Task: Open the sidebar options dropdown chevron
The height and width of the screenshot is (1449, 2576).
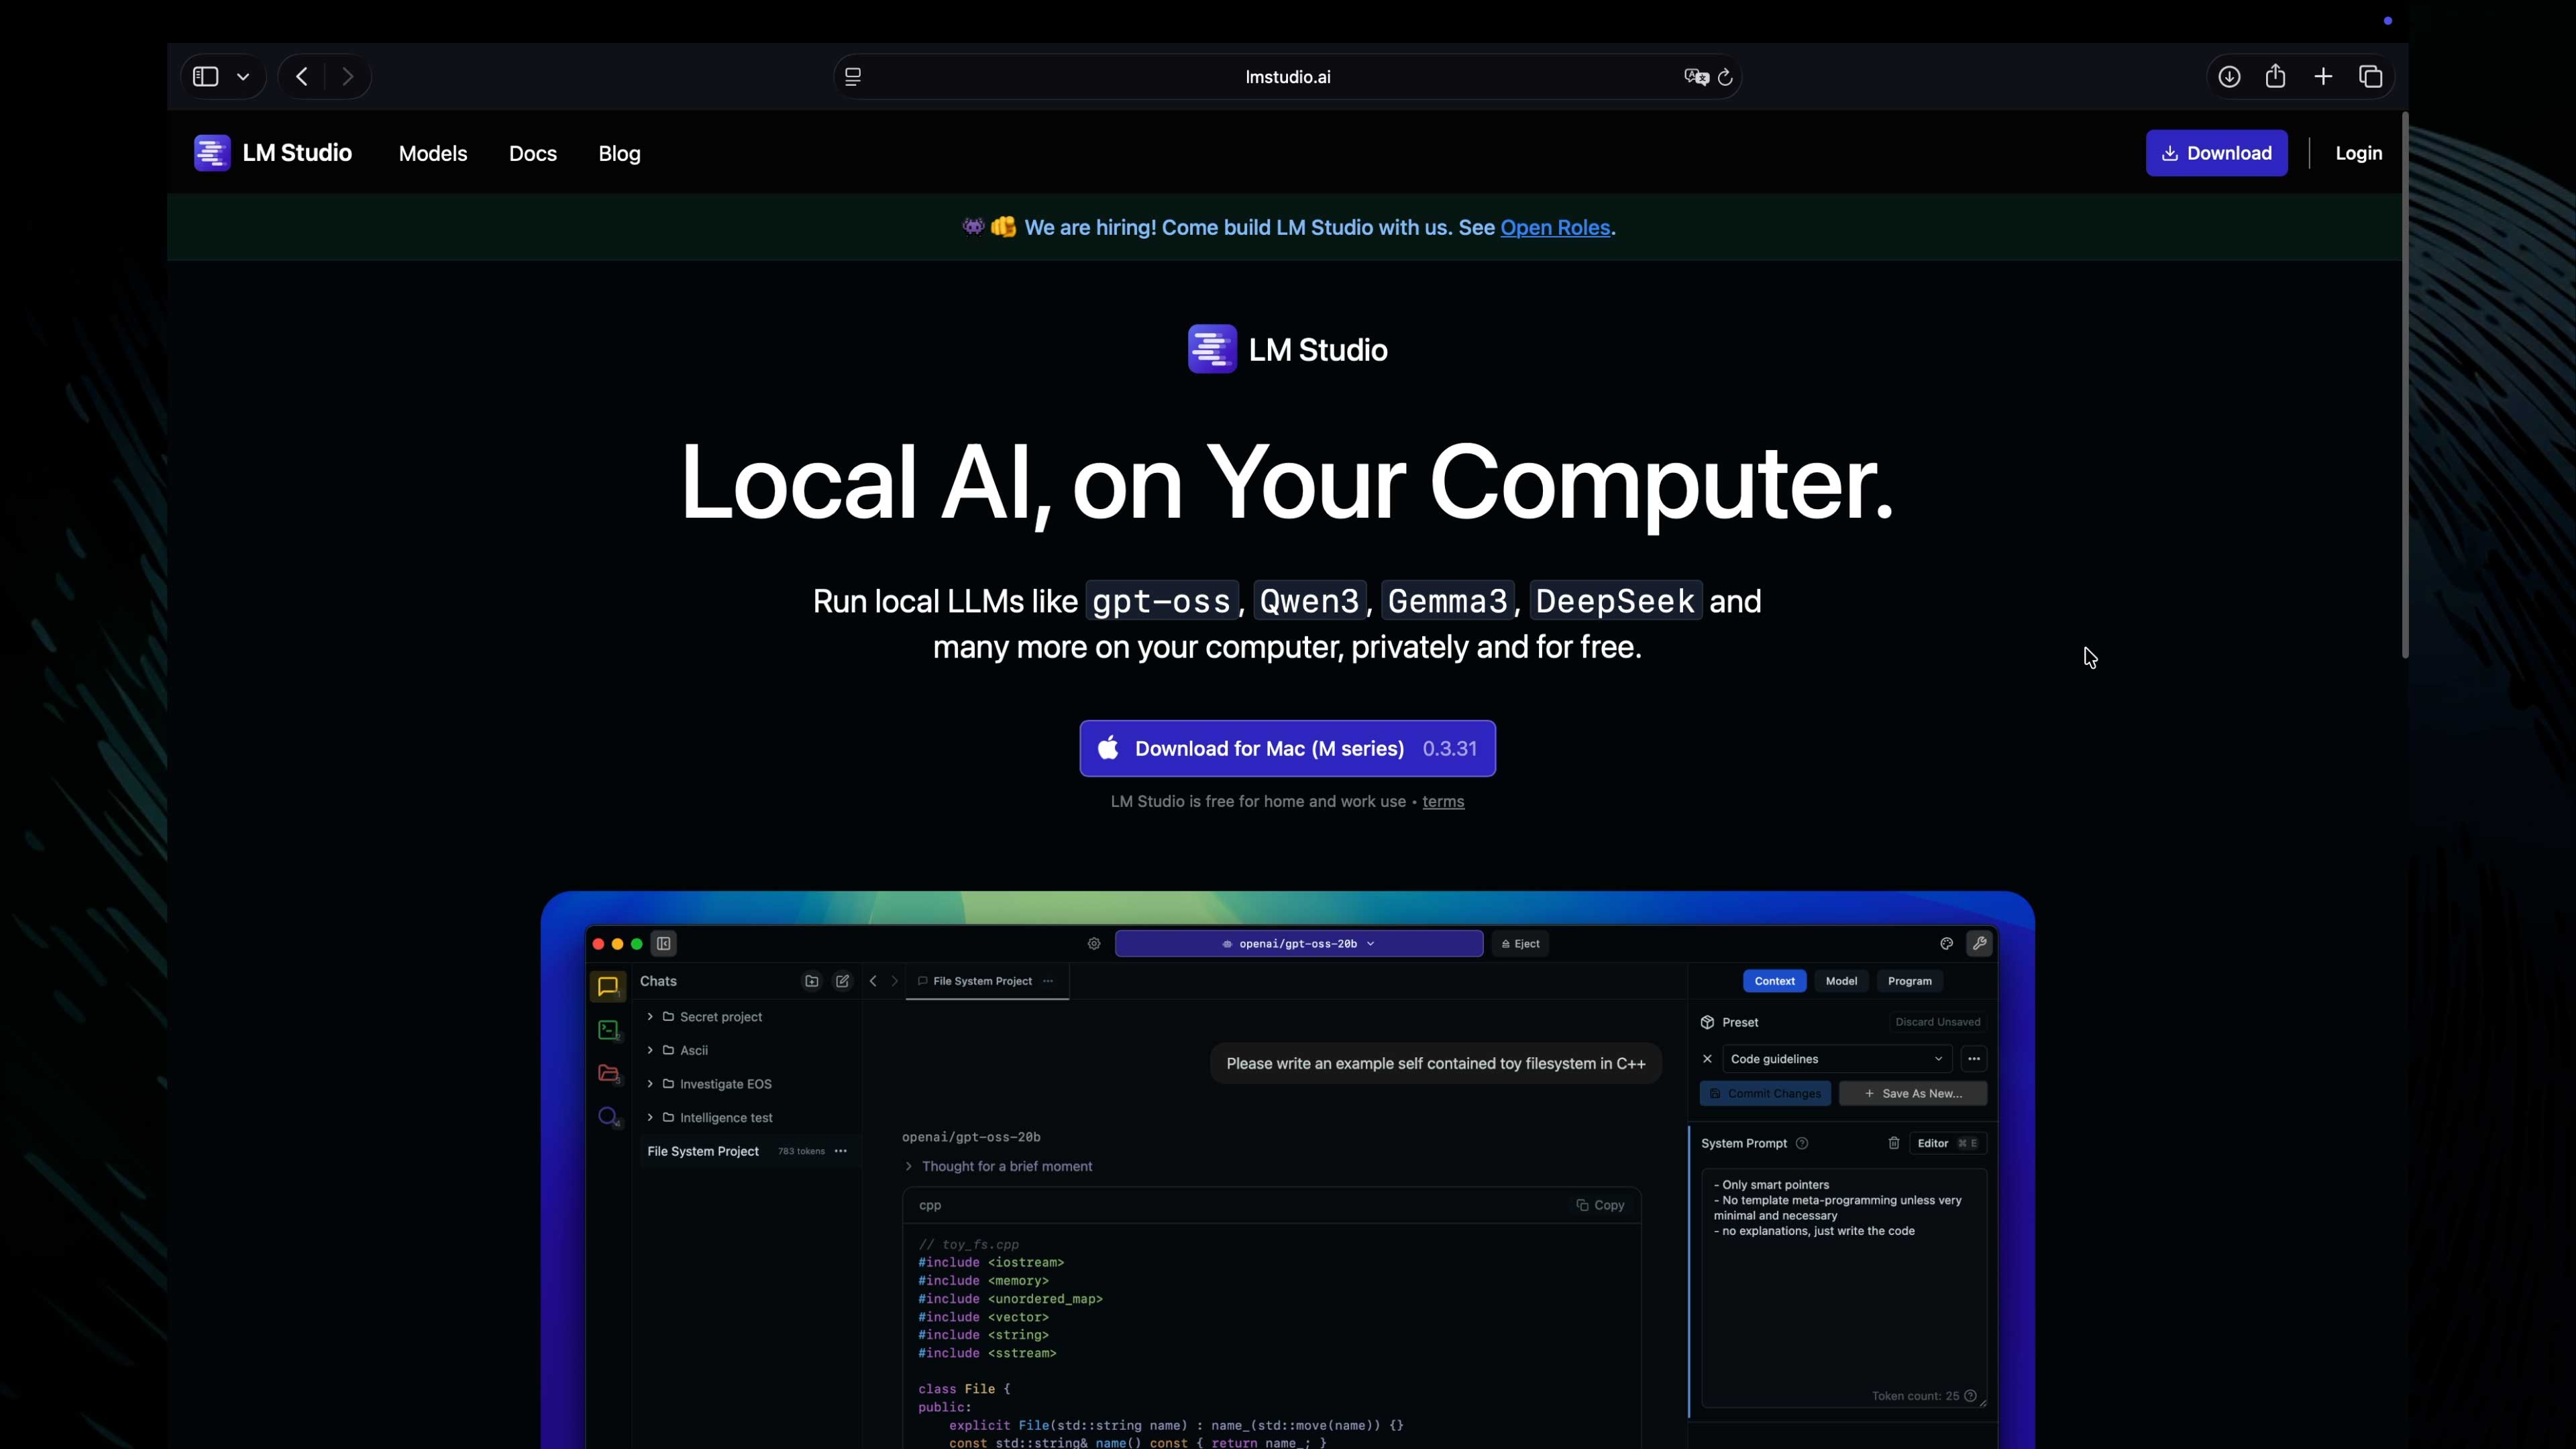Action: (x=243, y=77)
